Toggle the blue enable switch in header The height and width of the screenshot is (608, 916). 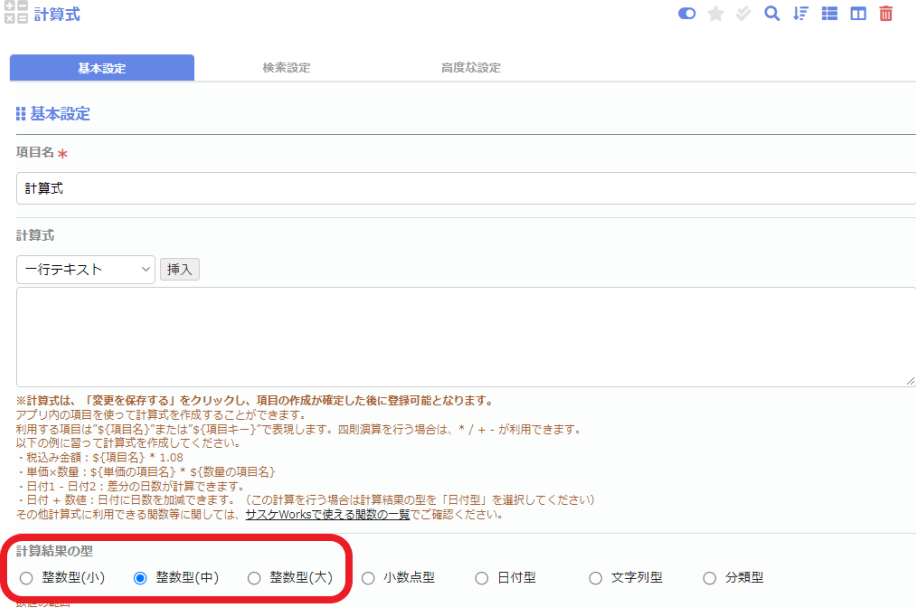point(686,14)
